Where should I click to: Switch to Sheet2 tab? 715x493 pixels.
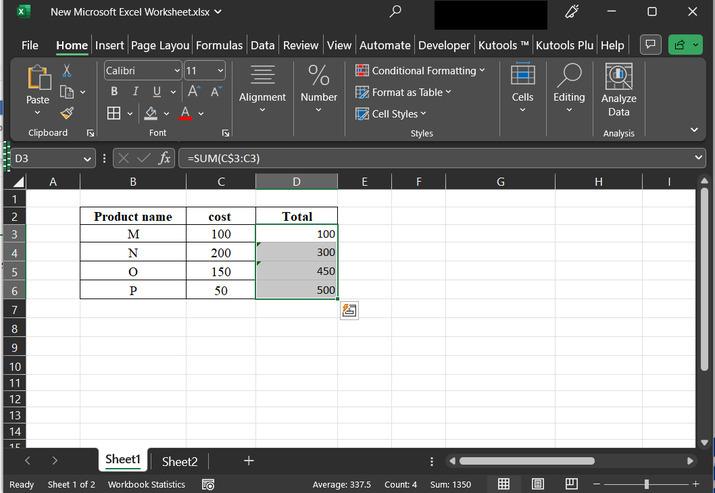pos(180,461)
